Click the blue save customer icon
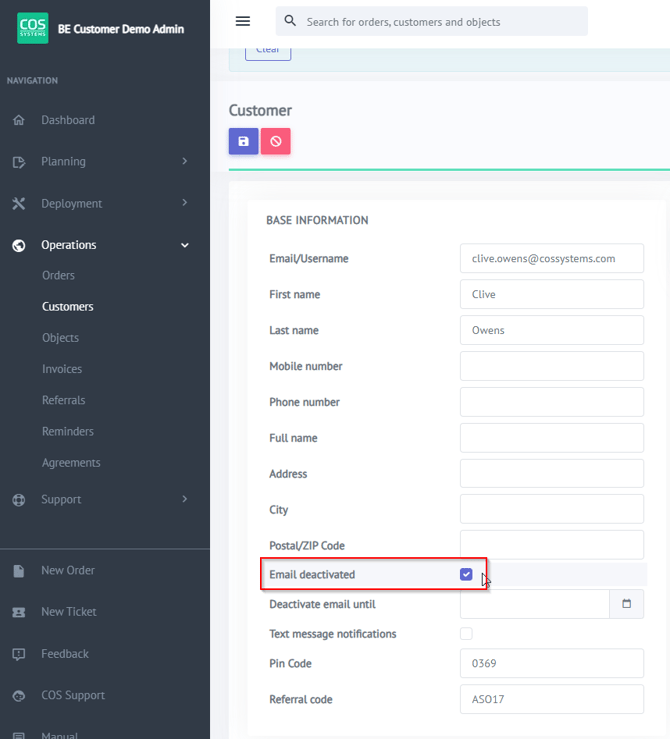Screen dimensions: 670x739 click(x=243, y=141)
